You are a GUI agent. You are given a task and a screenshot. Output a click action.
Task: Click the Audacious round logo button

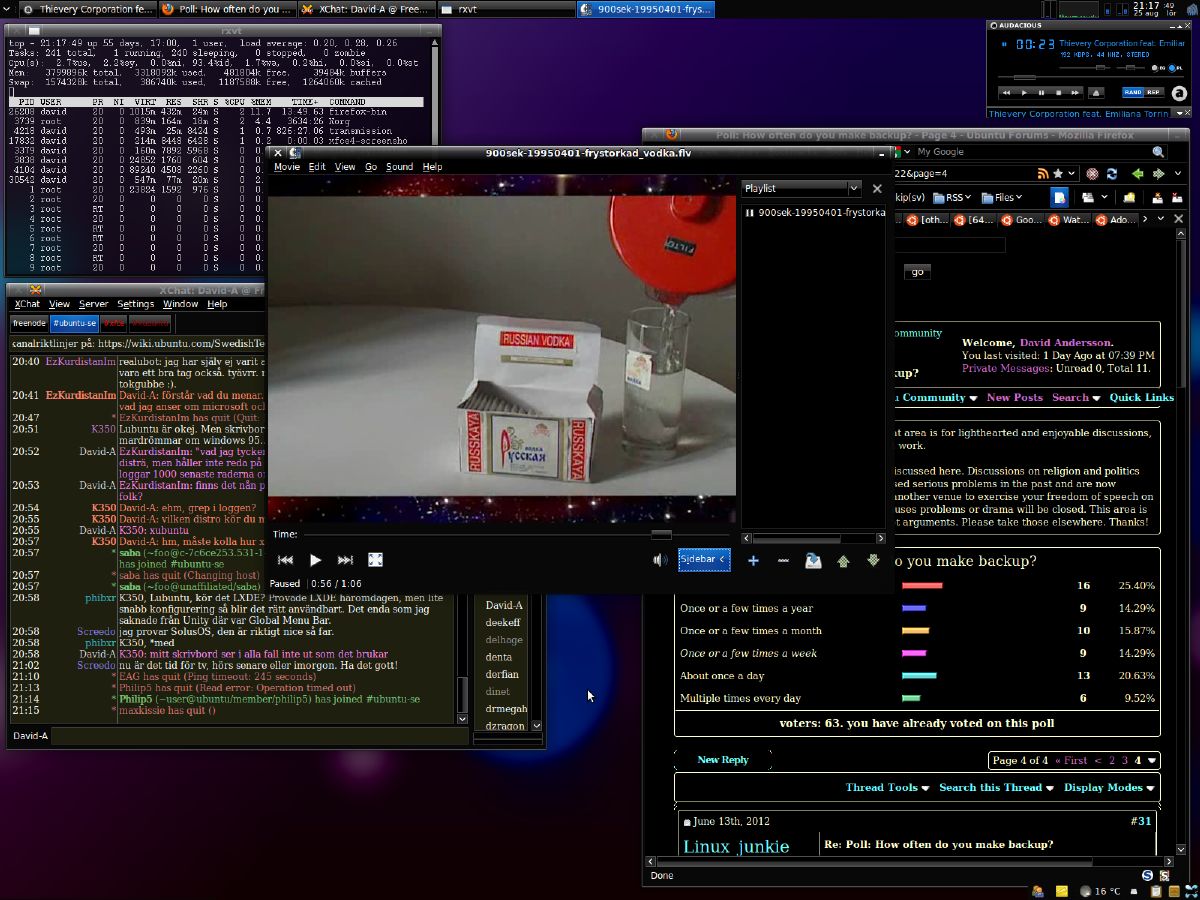pyautogui.click(x=1178, y=93)
